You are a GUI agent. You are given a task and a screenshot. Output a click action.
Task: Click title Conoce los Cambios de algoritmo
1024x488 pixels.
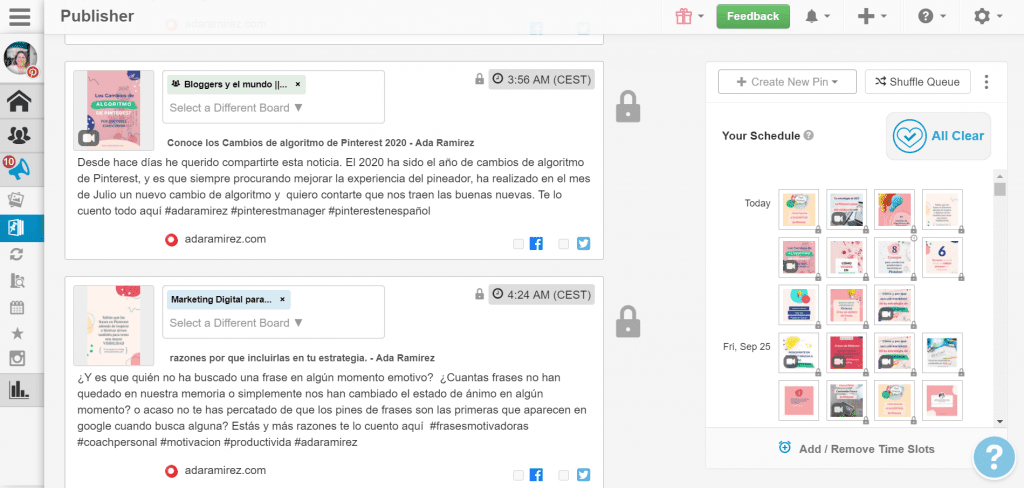pyautogui.click(x=321, y=142)
